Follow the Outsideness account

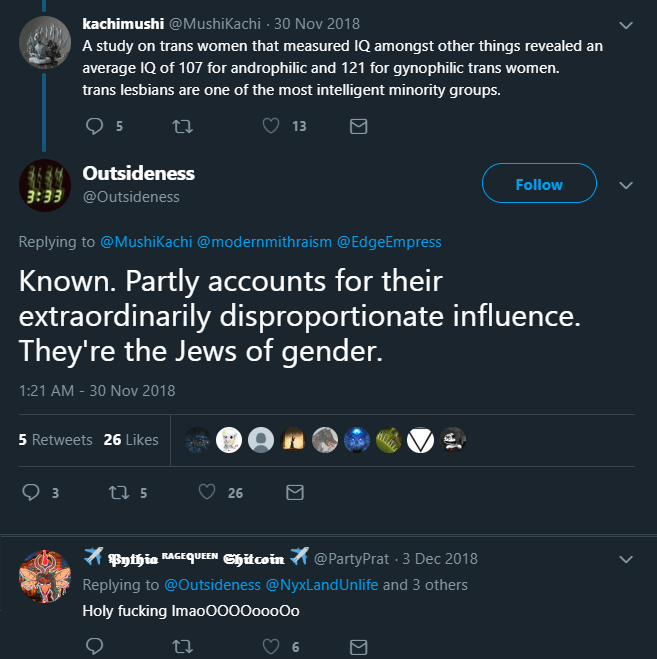point(539,184)
